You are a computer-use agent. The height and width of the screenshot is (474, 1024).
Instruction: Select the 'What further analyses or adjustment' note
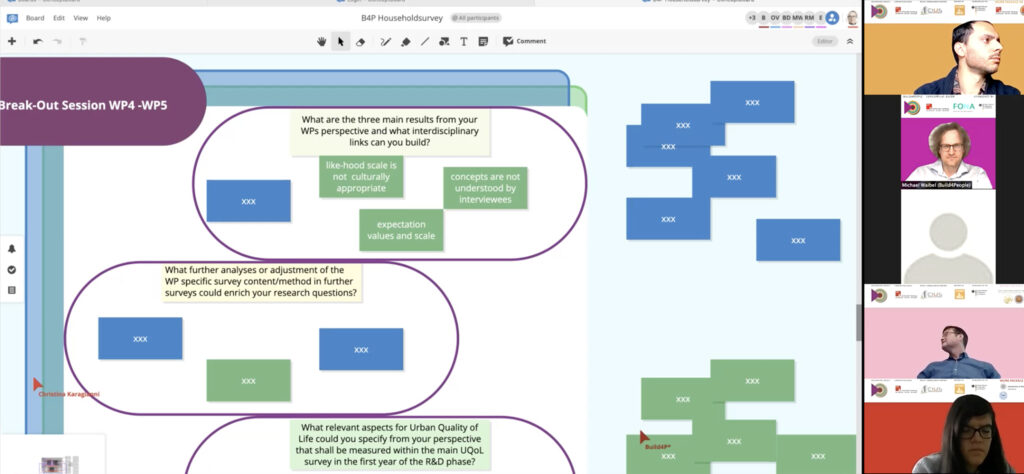(261, 282)
